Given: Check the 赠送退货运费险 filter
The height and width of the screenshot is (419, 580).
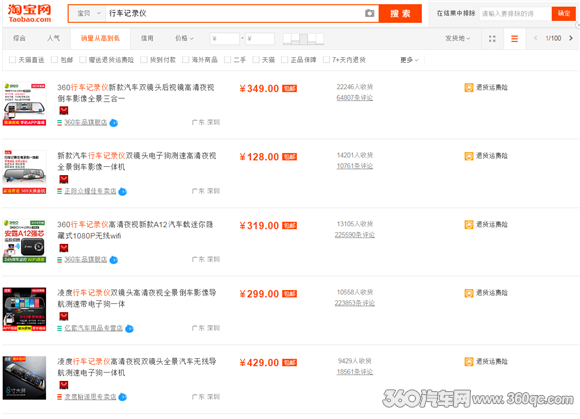Looking at the screenshot, I should pos(83,60).
